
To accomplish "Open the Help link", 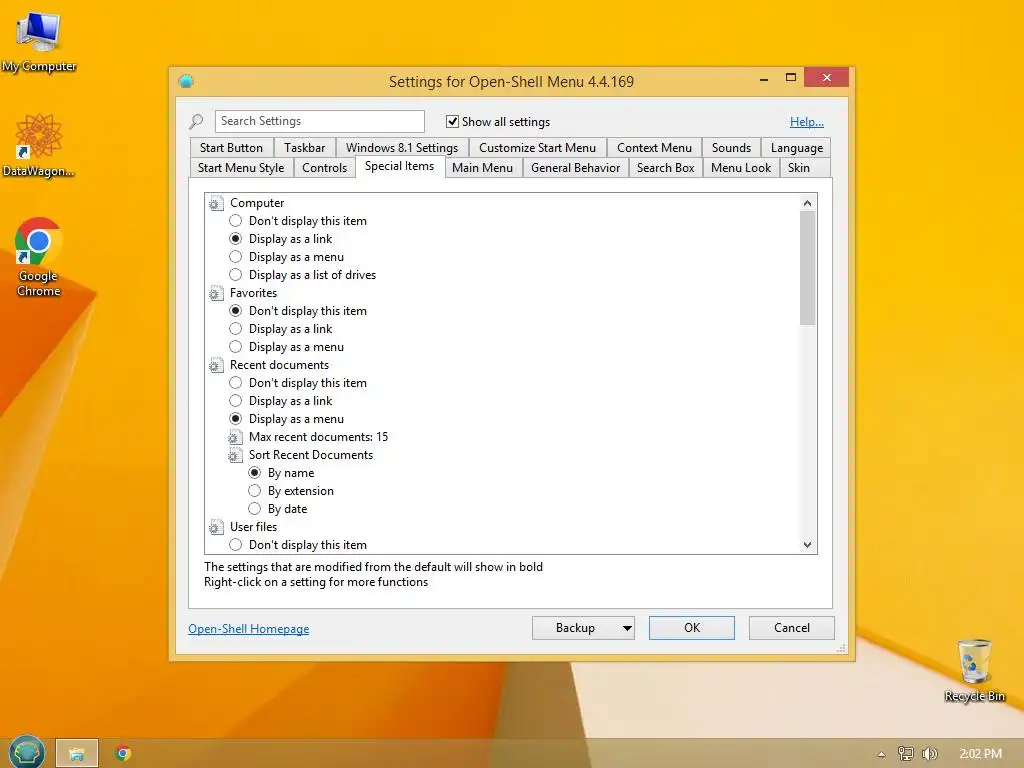I will click(807, 122).
